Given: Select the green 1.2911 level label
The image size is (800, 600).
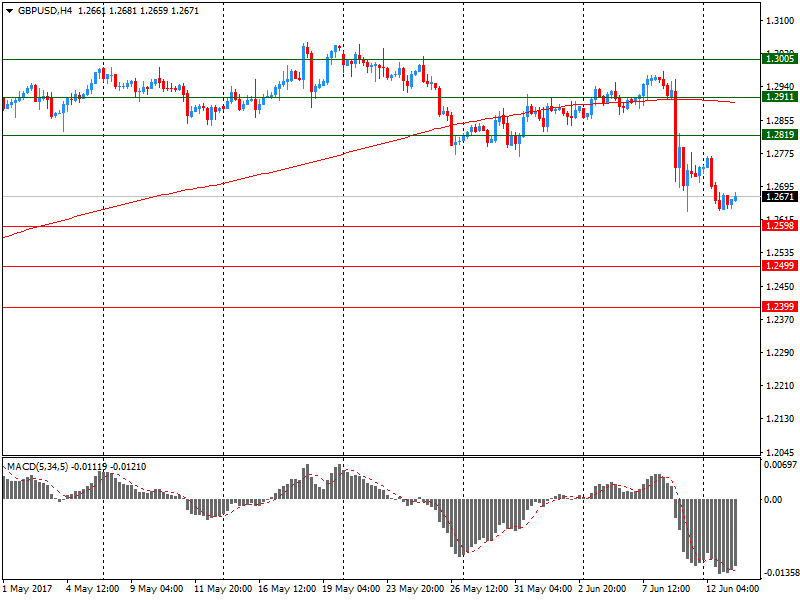Looking at the screenshot, I should (779, 97).
